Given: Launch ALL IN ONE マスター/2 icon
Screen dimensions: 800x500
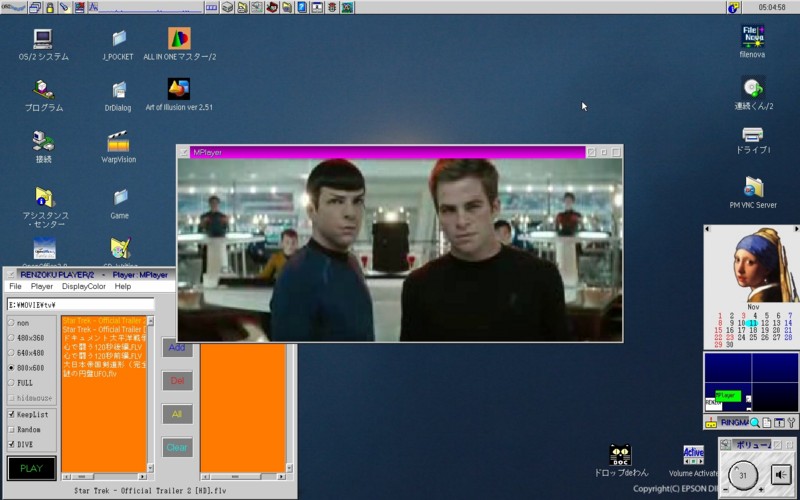Looking at the screenshot, I should click(x=179, y=38).
